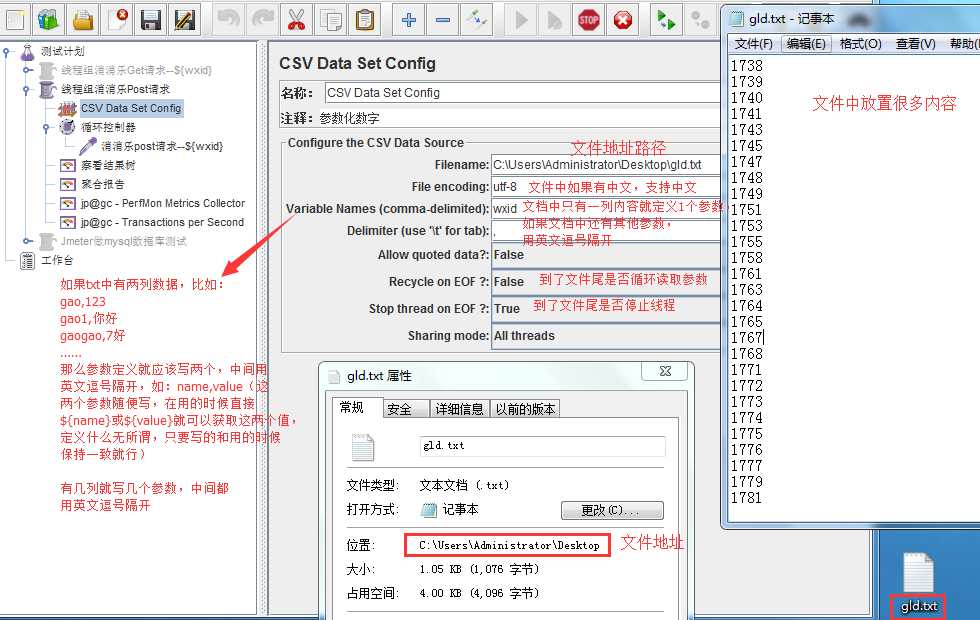Screen dimensions: 980x620
Task: Open the Recycle on EOF dropdown
Action: tap(606, 282)
